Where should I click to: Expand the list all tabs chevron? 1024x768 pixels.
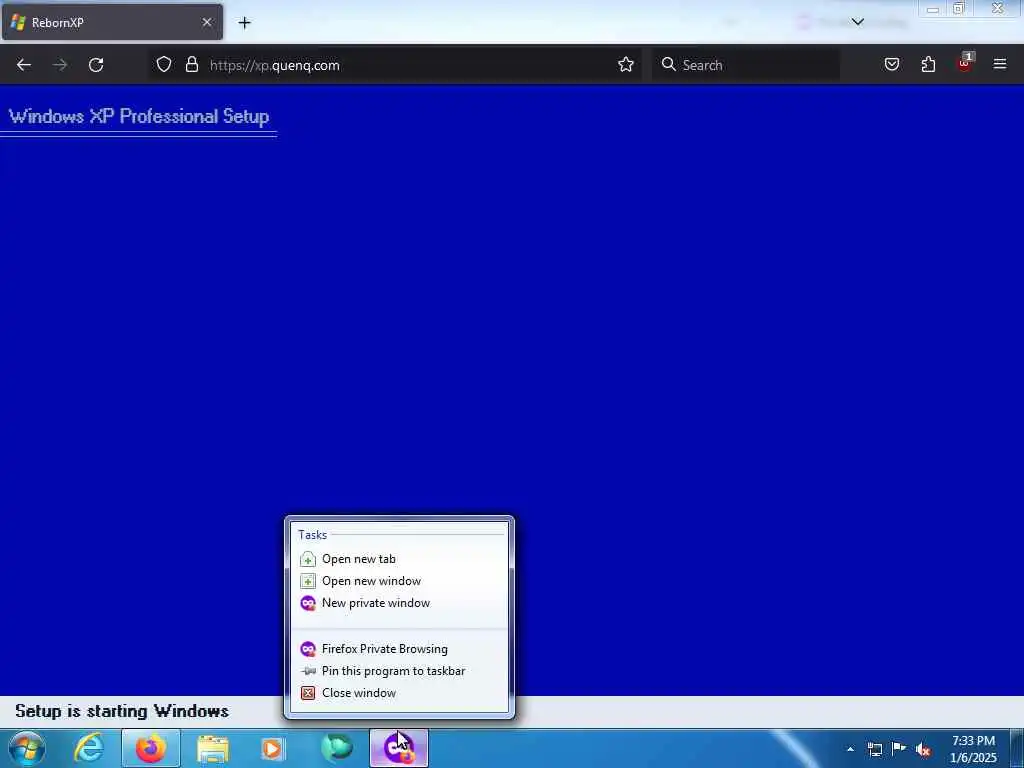[x=857, y=22]
